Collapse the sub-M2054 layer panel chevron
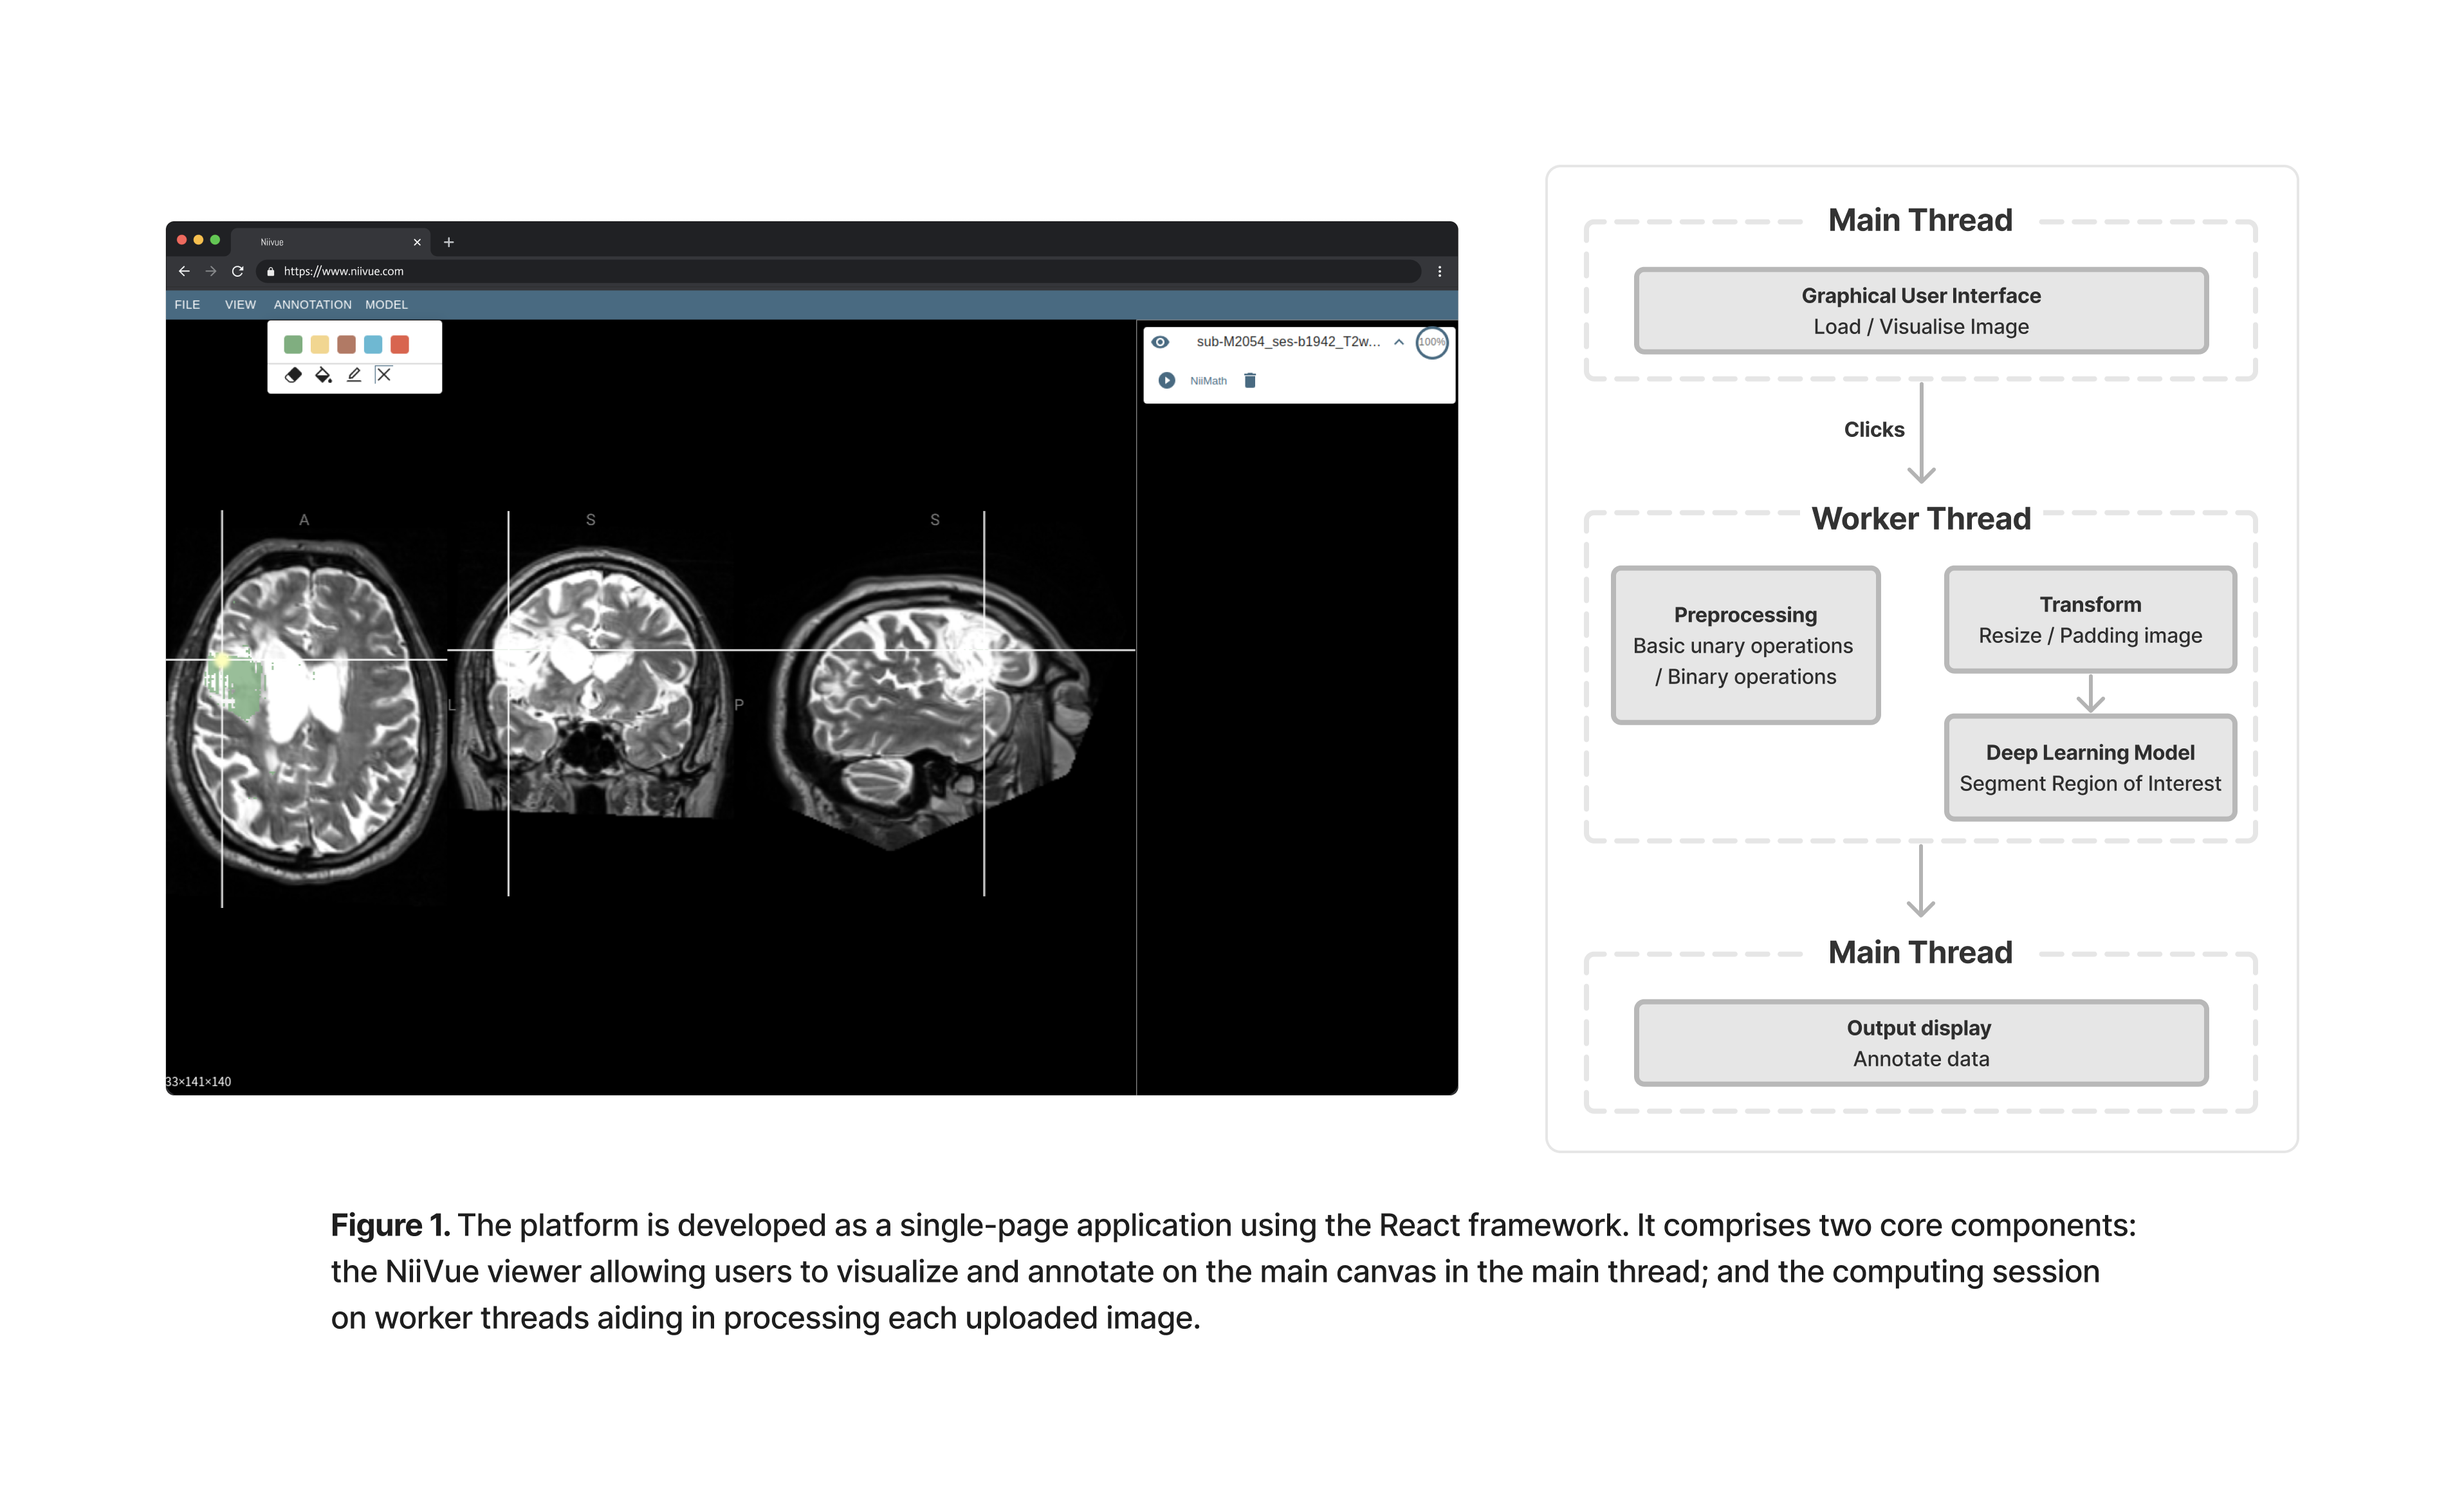 tap(1399, 342)
